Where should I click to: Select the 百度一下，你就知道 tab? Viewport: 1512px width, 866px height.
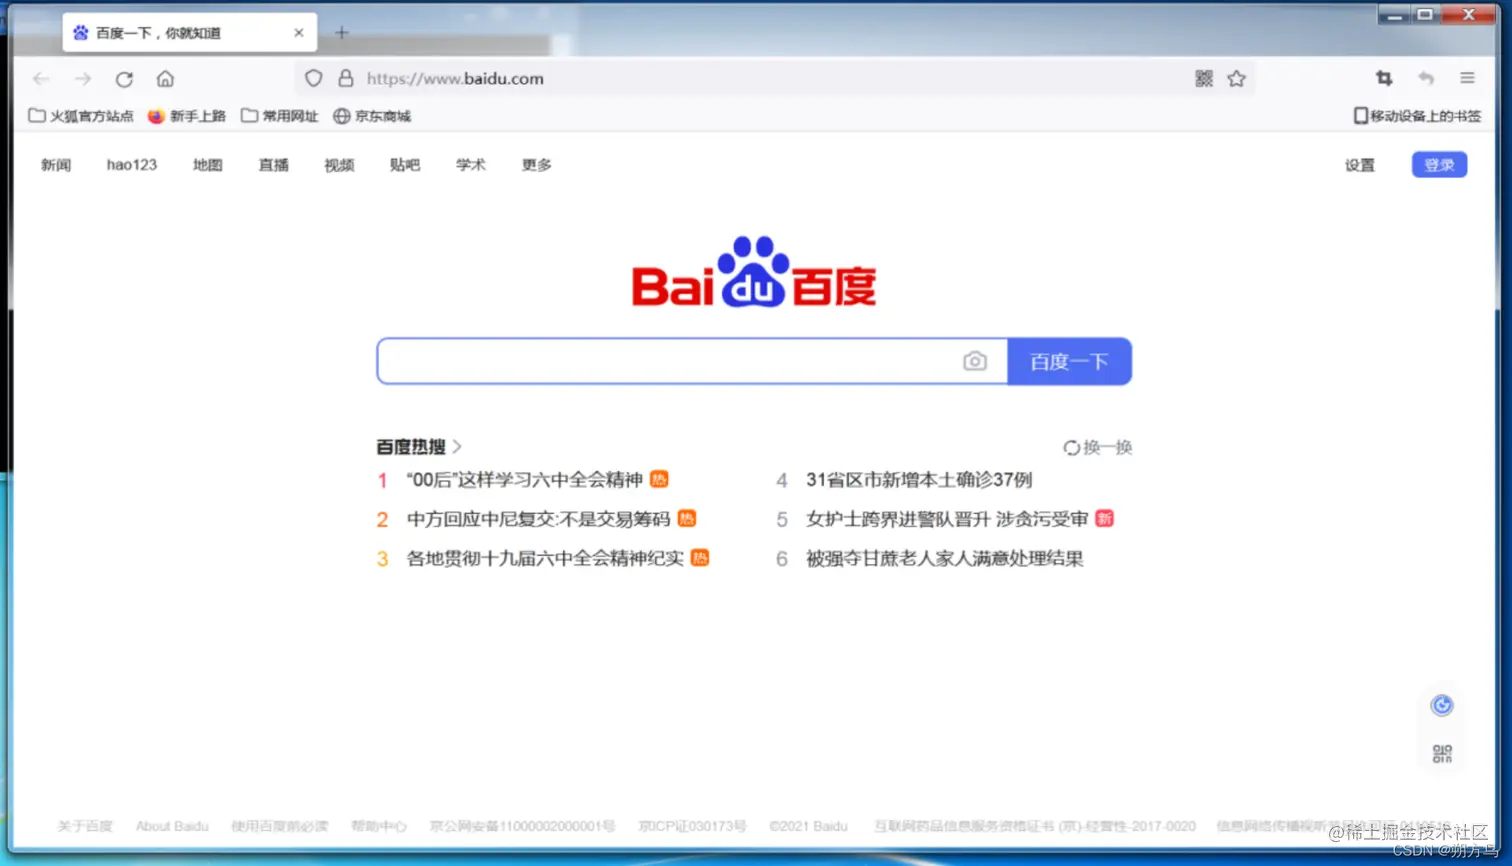pyautogui.click(x=190, y=33)
